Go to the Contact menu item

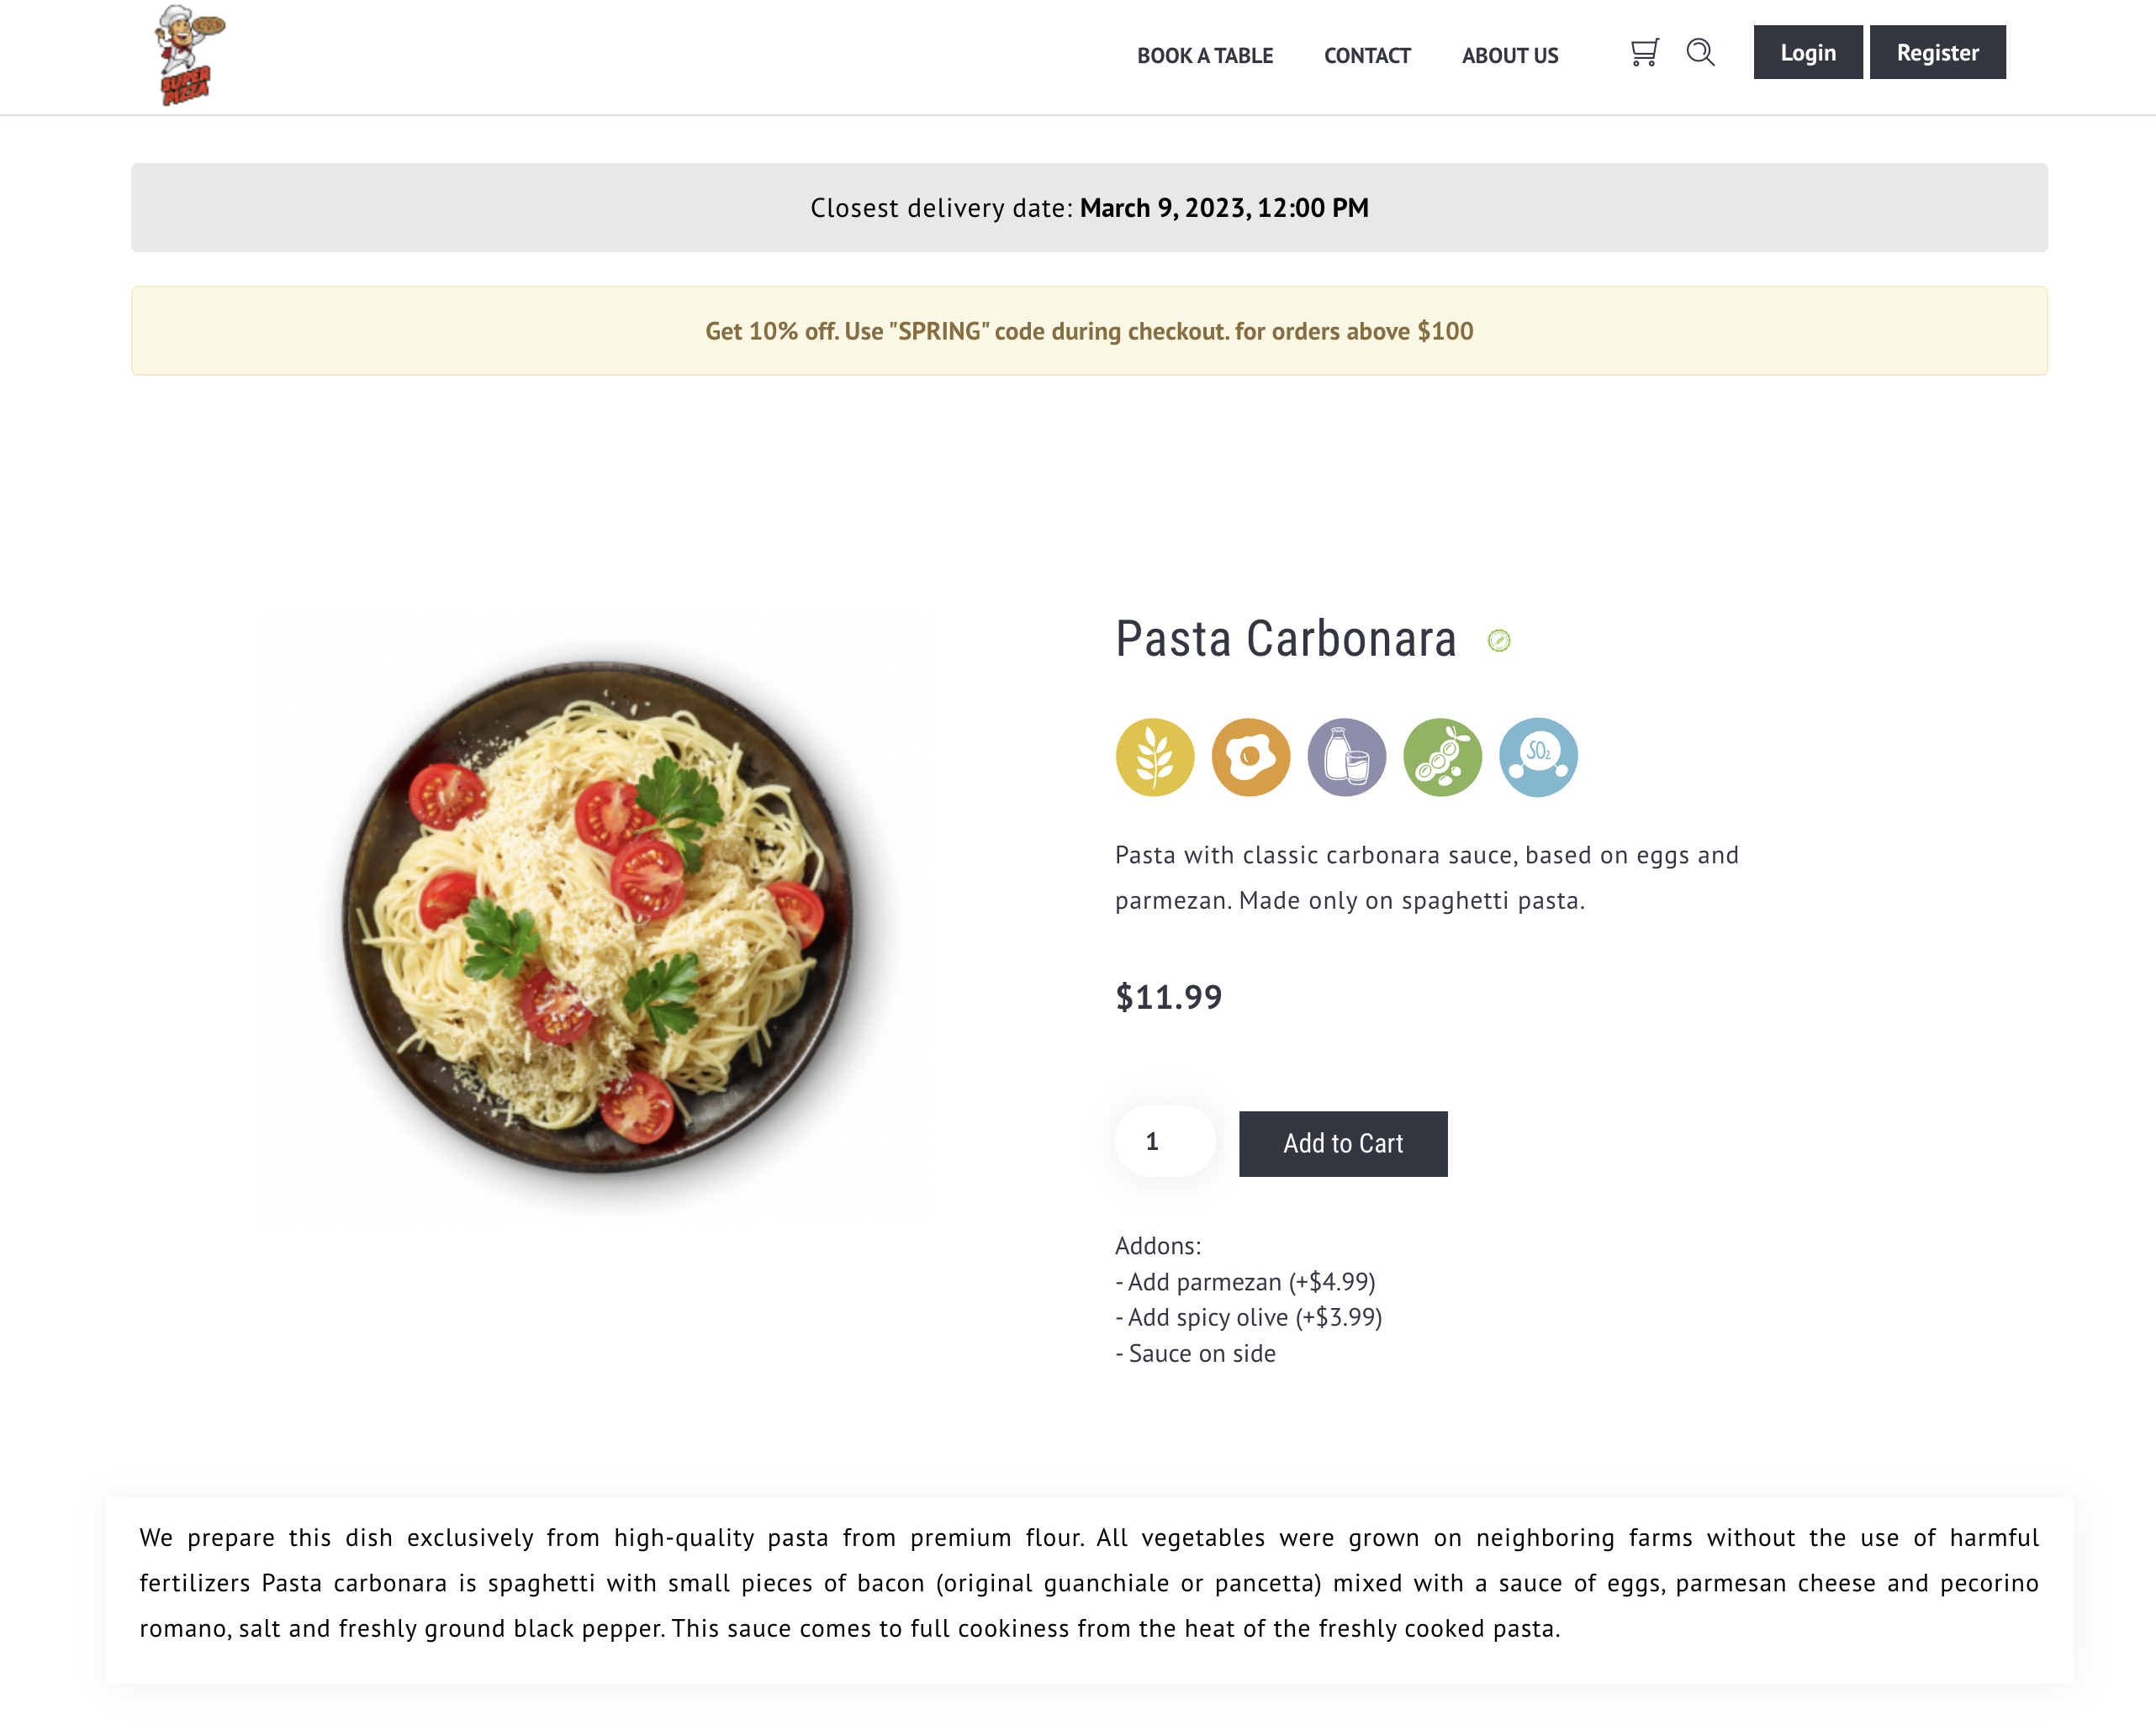tap(1366, 56)
